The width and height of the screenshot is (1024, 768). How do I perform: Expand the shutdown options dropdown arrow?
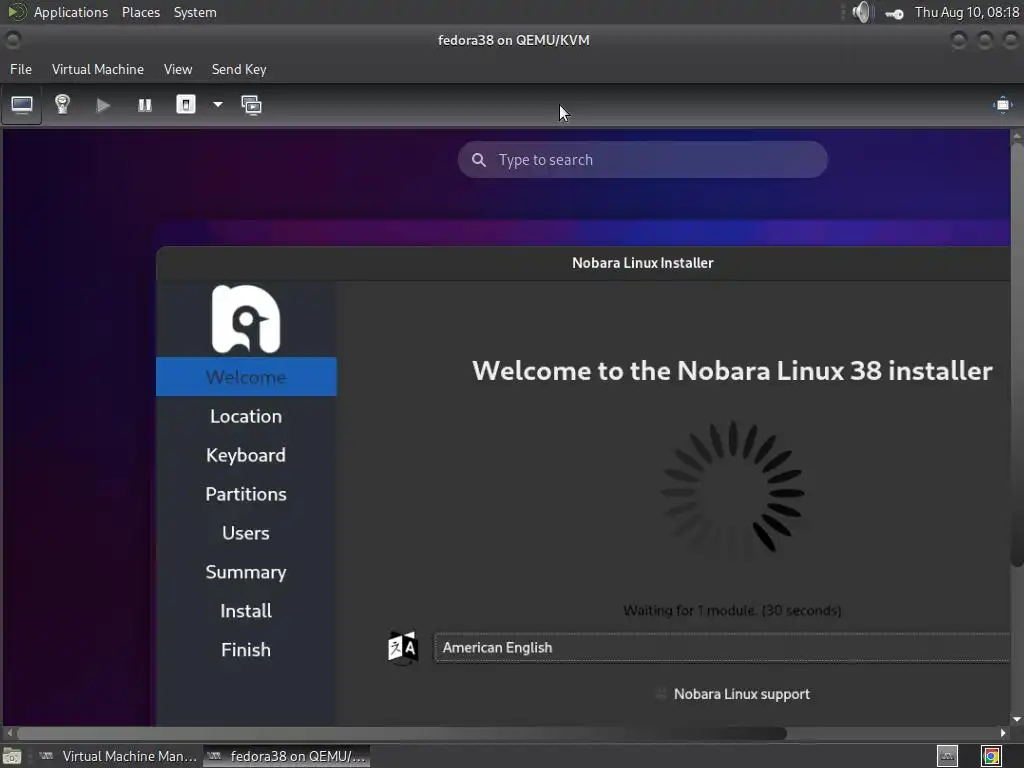(217, 104)
